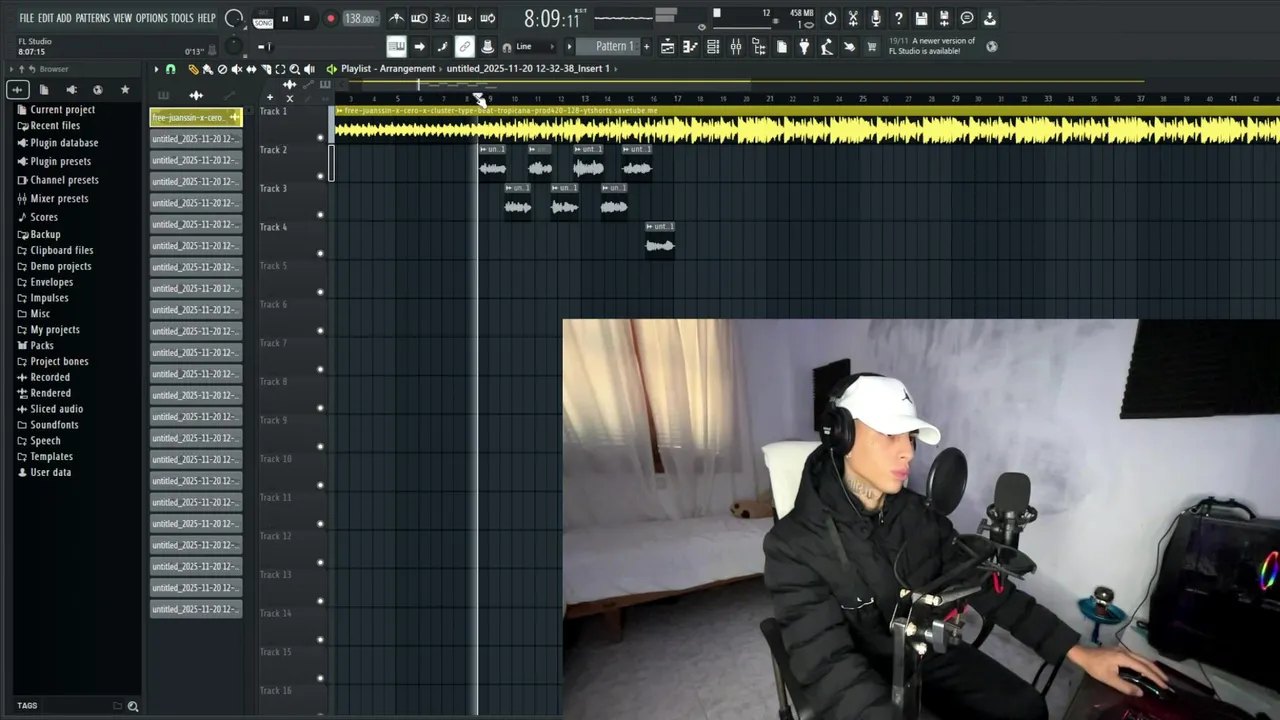
Task: Open the VIEW menu
Action: 122,18
